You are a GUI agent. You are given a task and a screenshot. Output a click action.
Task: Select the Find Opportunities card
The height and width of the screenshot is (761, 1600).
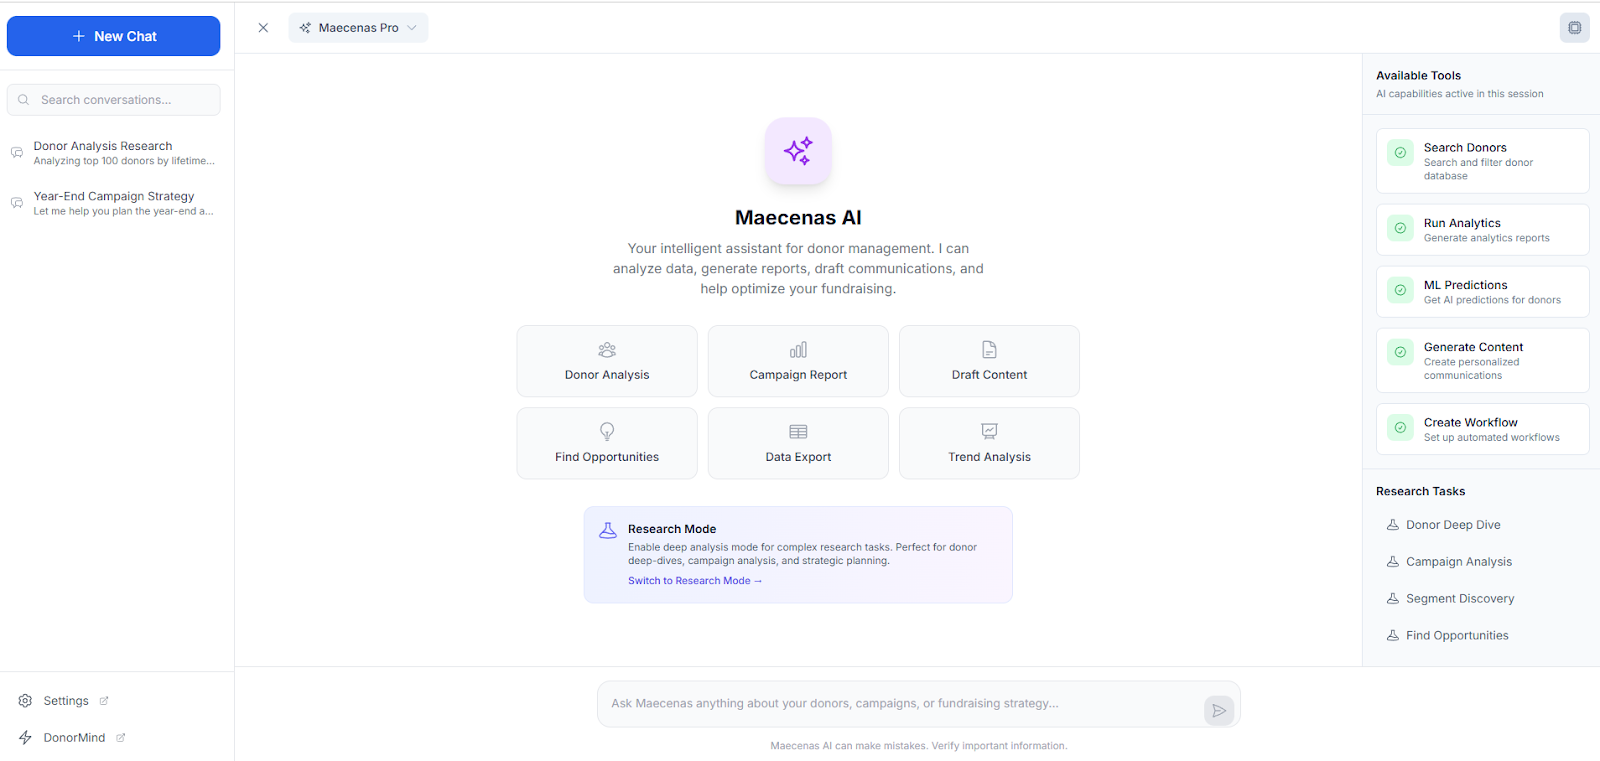(x=607, y=443)
